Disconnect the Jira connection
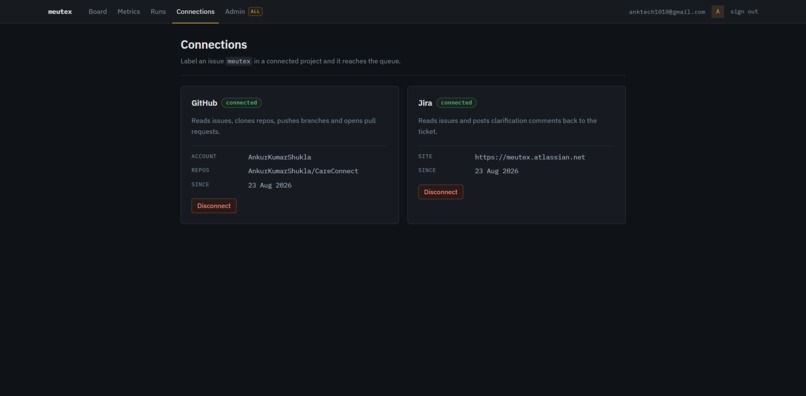This screenshot has height=396, width=806. pos(441,192)
